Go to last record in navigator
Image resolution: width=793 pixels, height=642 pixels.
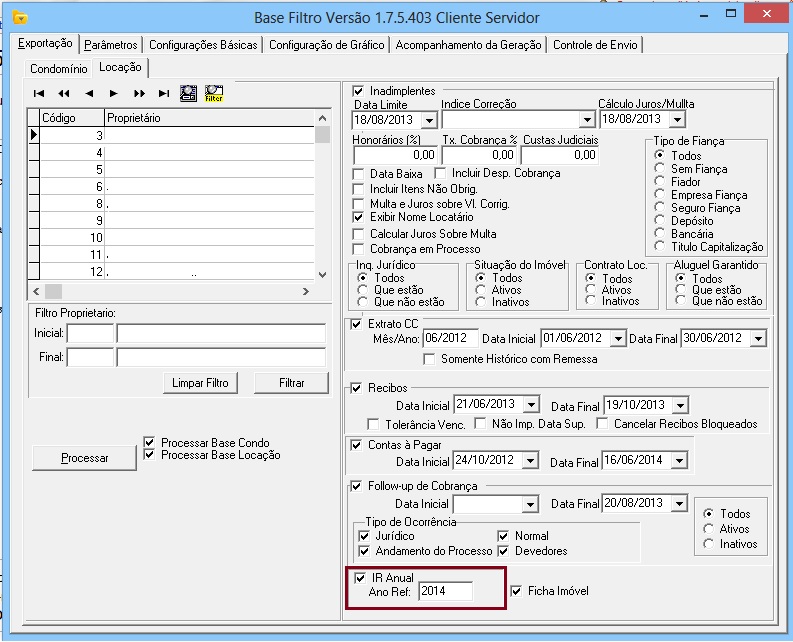coord(163,93)
